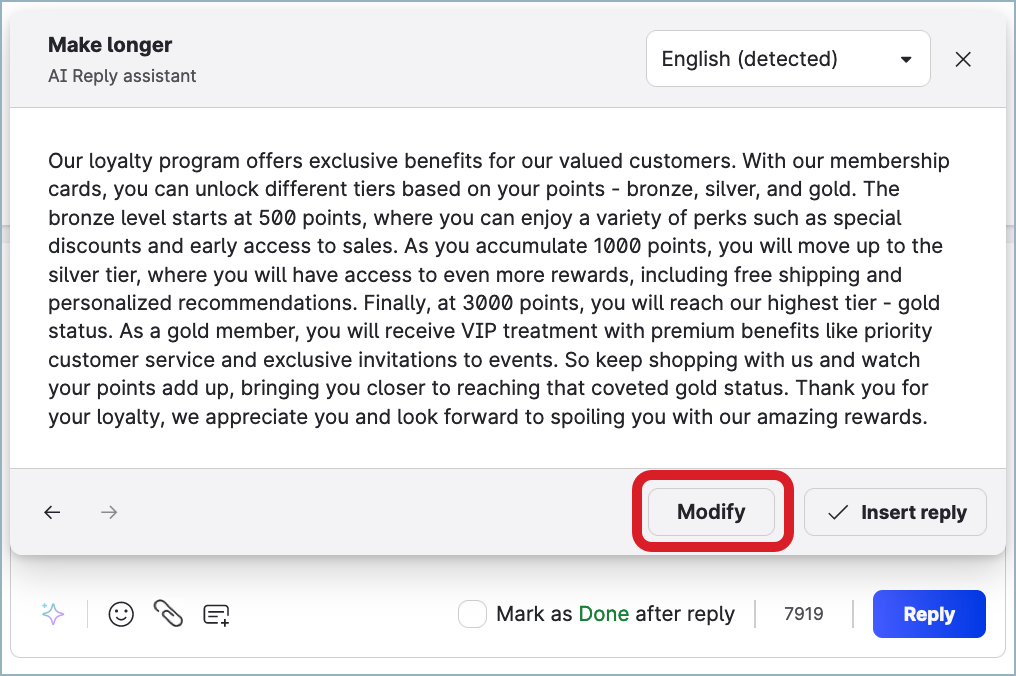Insert the generated reply

(x=895, y=512)
